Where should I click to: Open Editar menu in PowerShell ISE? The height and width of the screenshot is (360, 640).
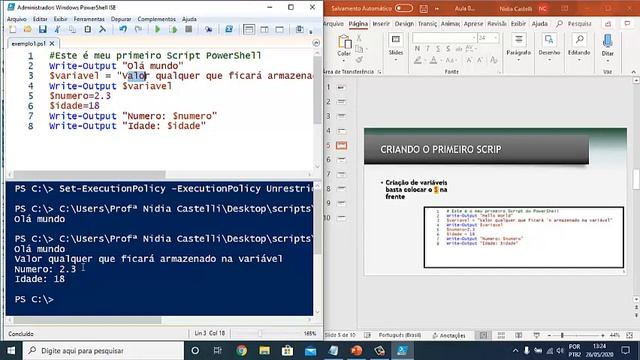tap(40, 19)
